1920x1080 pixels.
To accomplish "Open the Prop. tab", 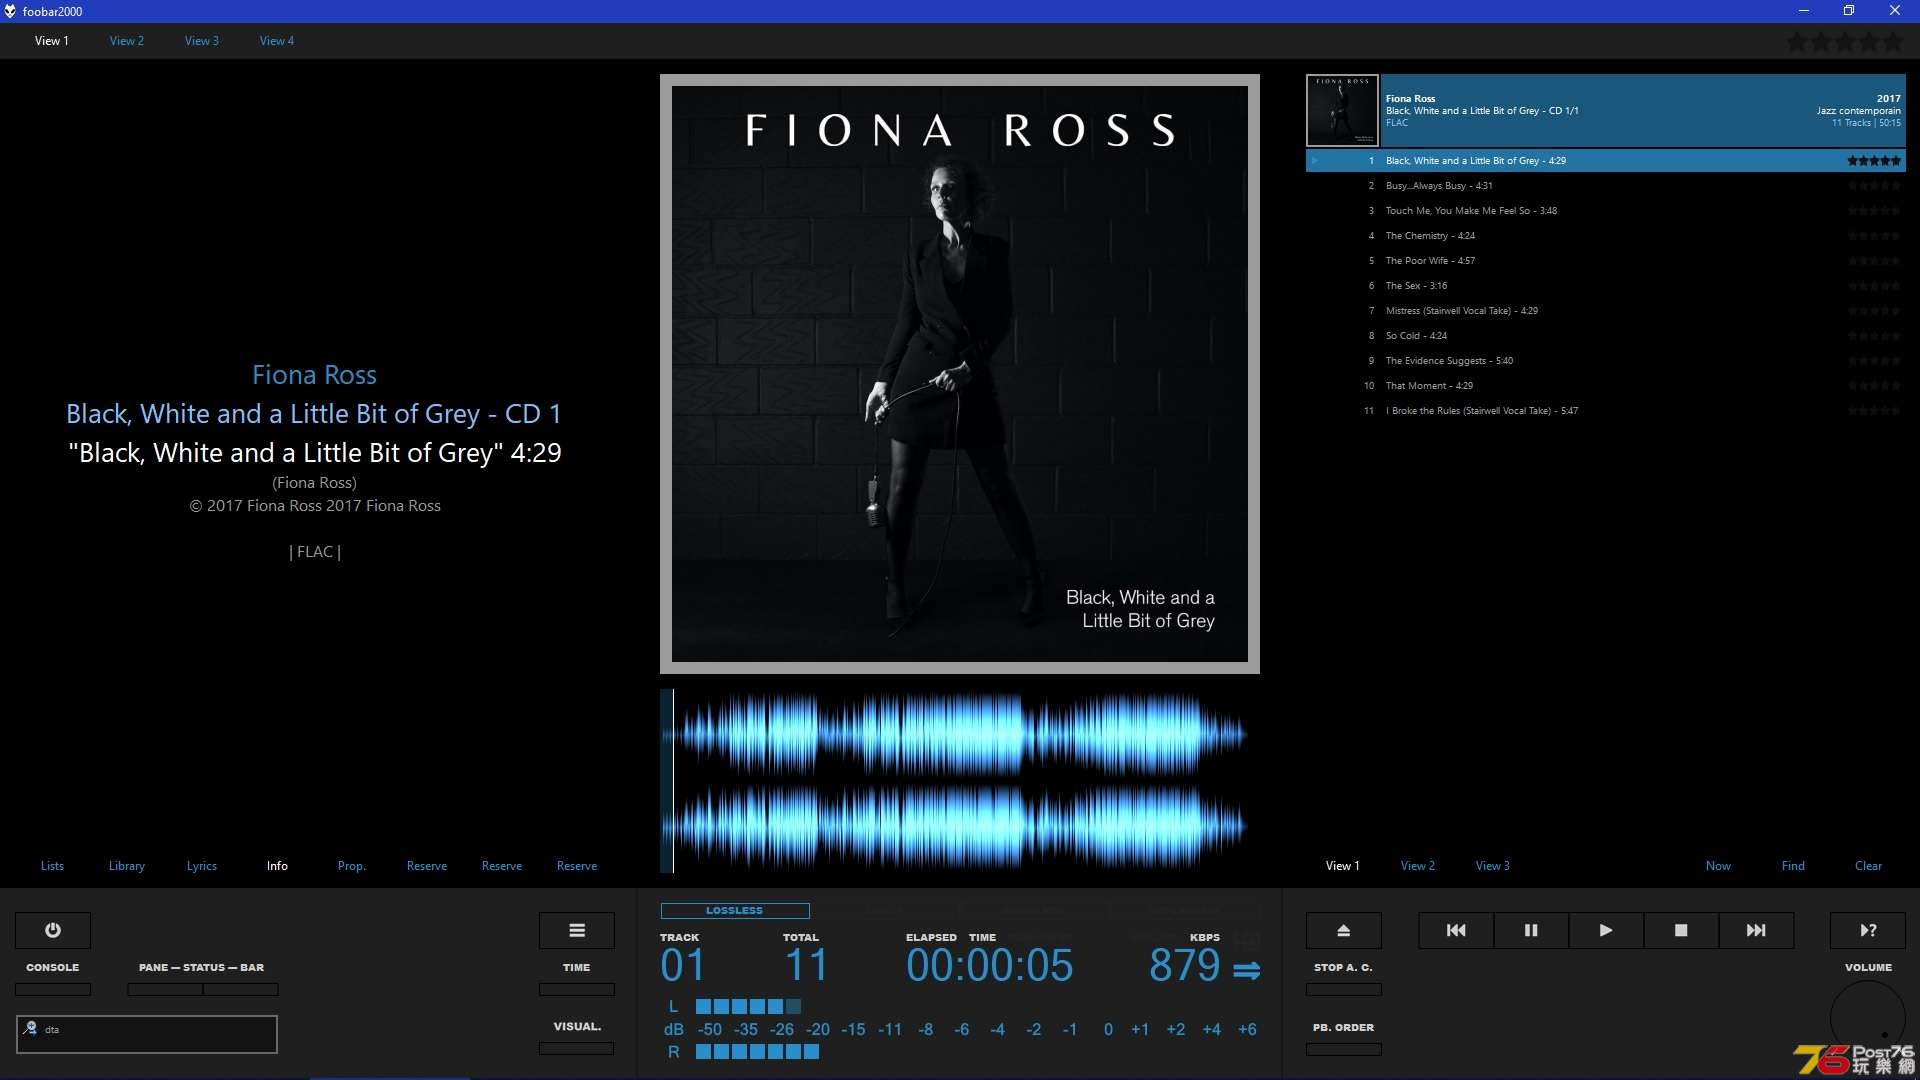I will [x=352, y=866].
